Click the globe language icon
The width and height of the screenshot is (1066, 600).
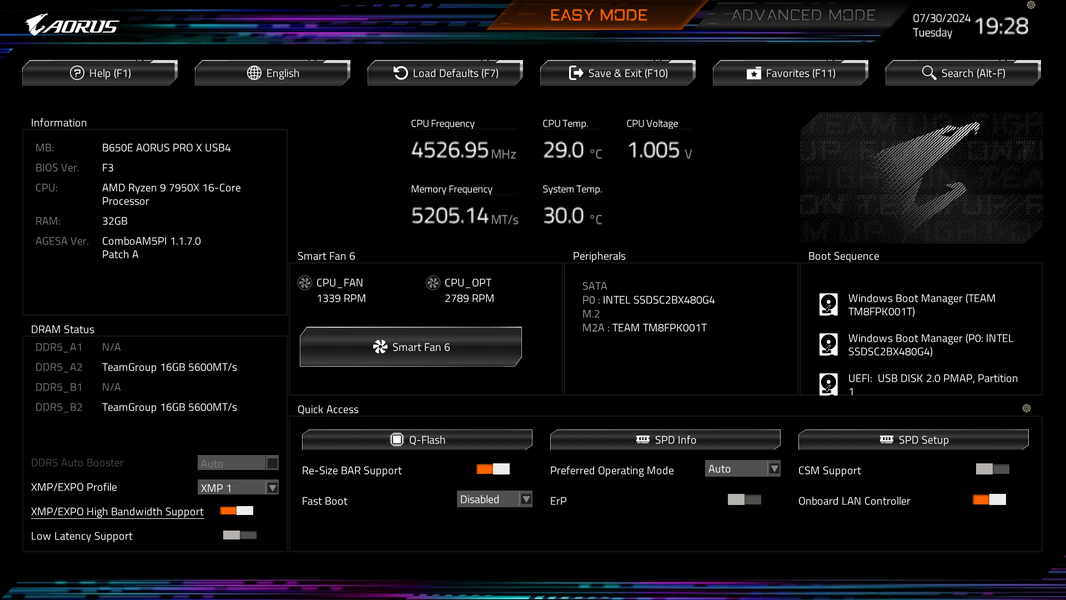(254, 73)
